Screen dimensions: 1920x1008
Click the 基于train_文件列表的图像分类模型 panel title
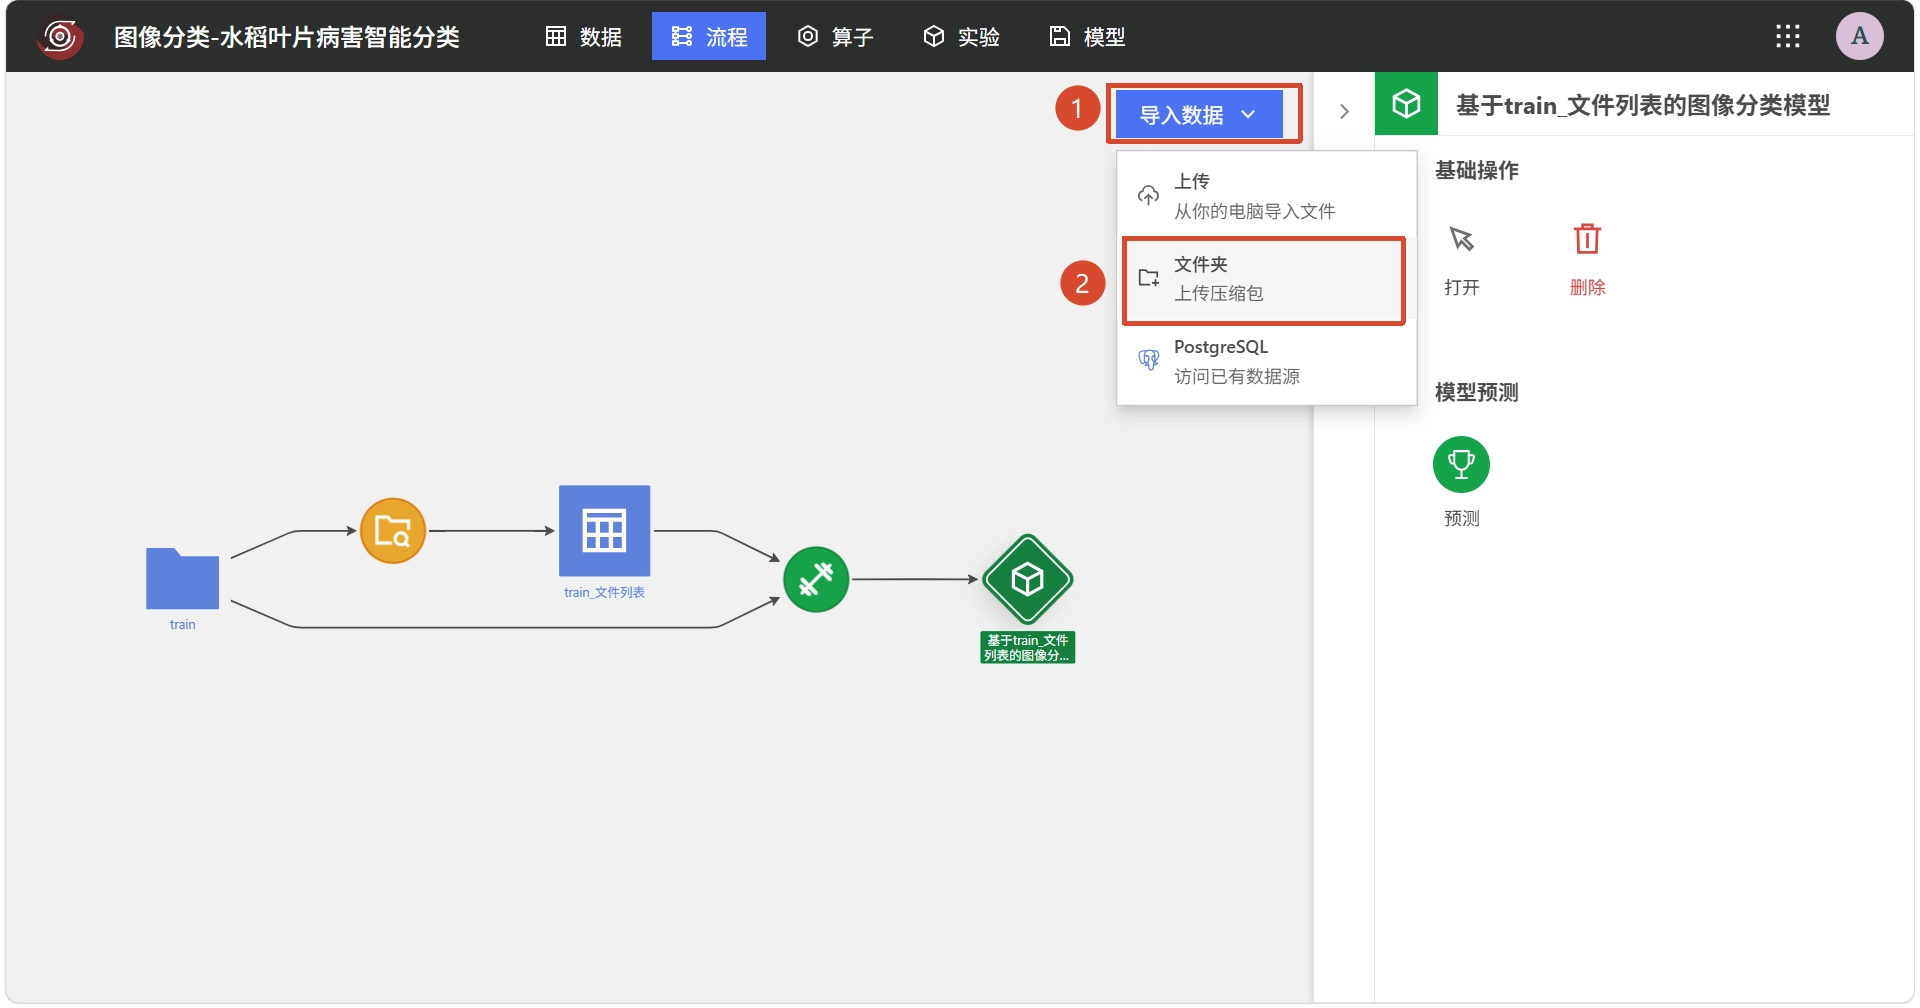coord(1643,105)
